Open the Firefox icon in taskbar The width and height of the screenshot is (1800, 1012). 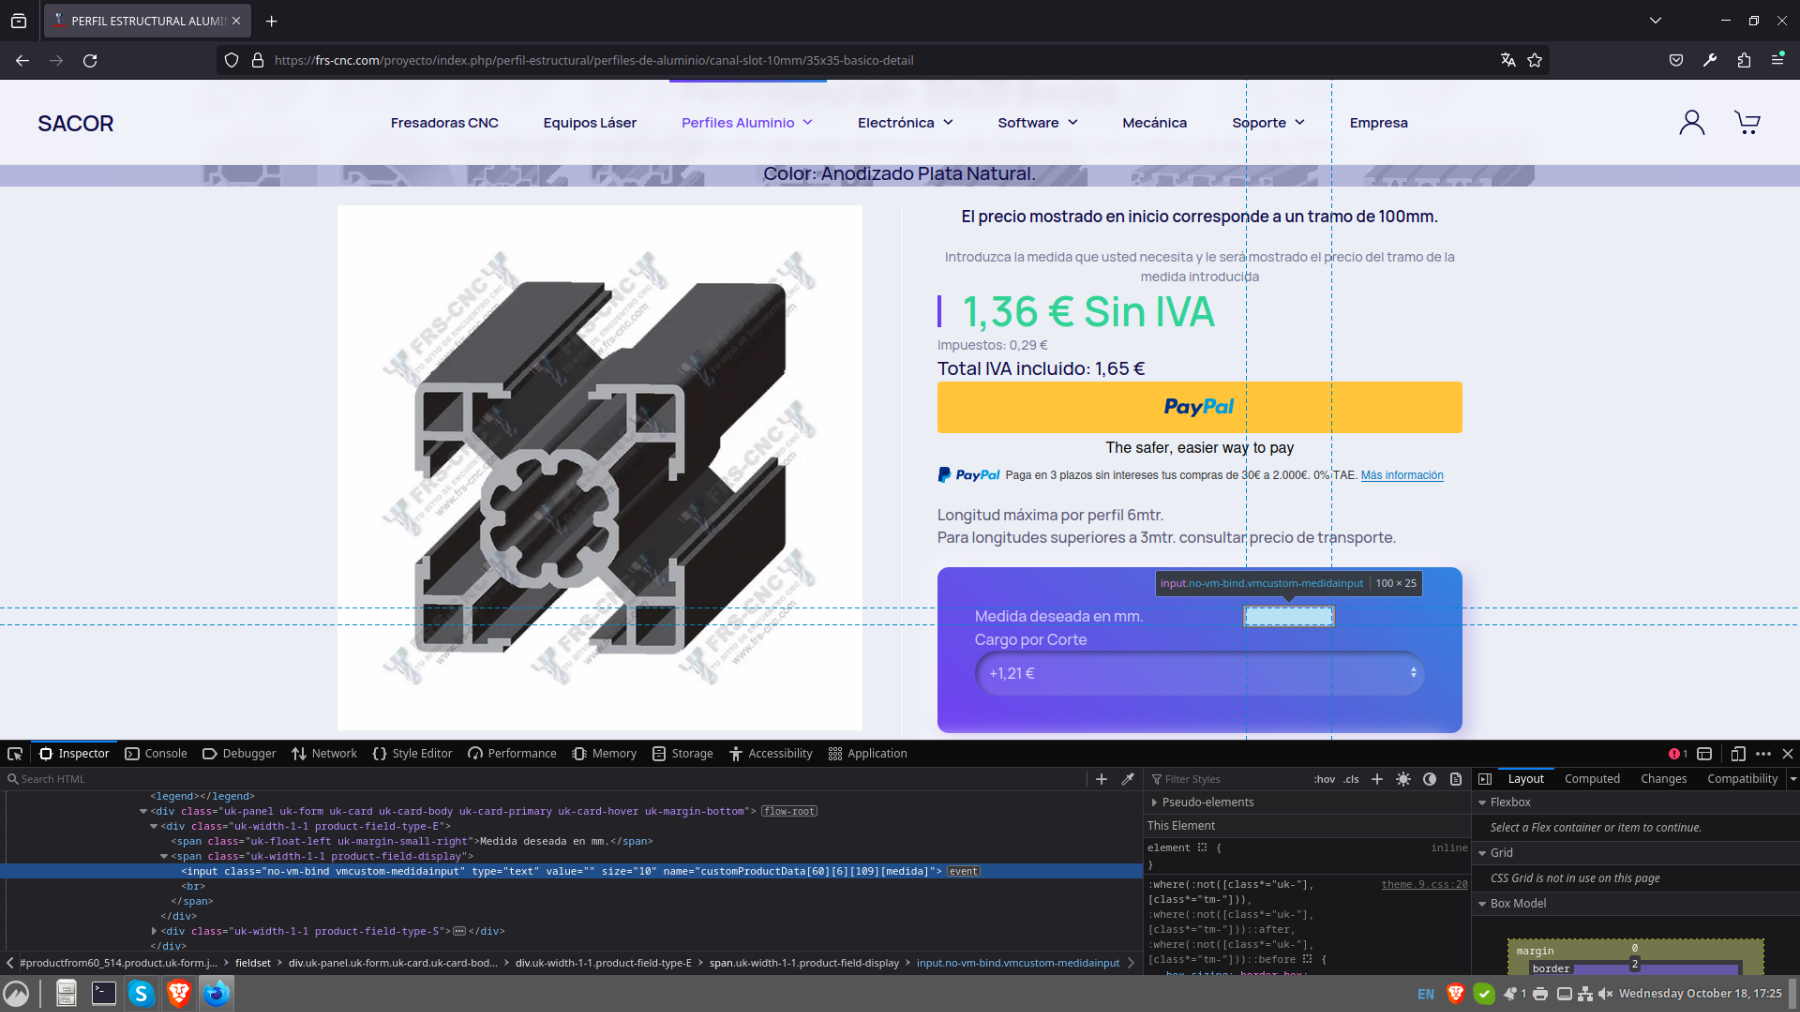217,993
